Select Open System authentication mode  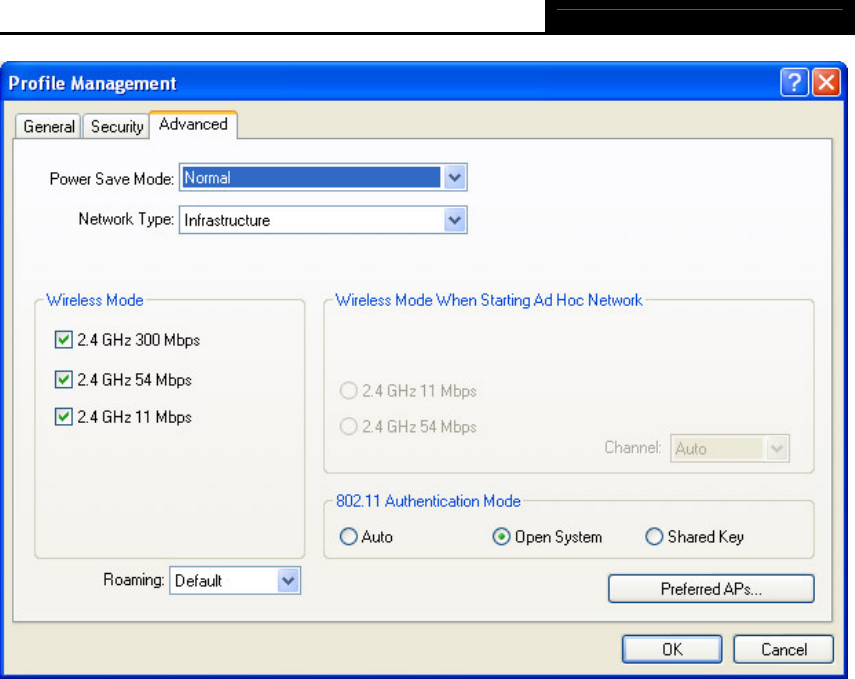click(501, 537)
